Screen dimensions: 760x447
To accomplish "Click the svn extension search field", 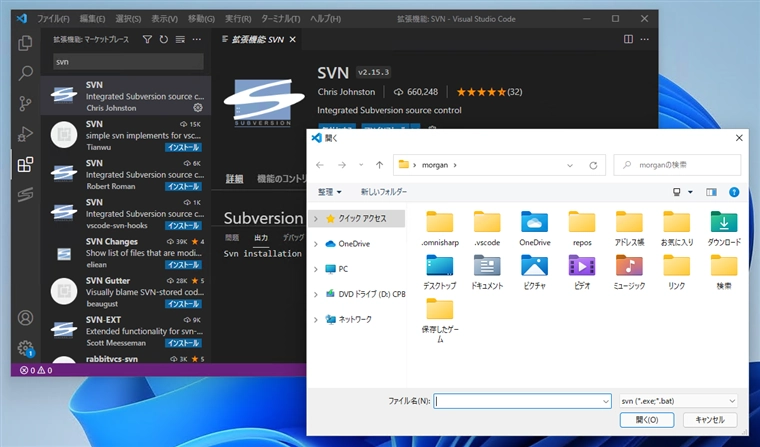I will [x=128, y=62].
